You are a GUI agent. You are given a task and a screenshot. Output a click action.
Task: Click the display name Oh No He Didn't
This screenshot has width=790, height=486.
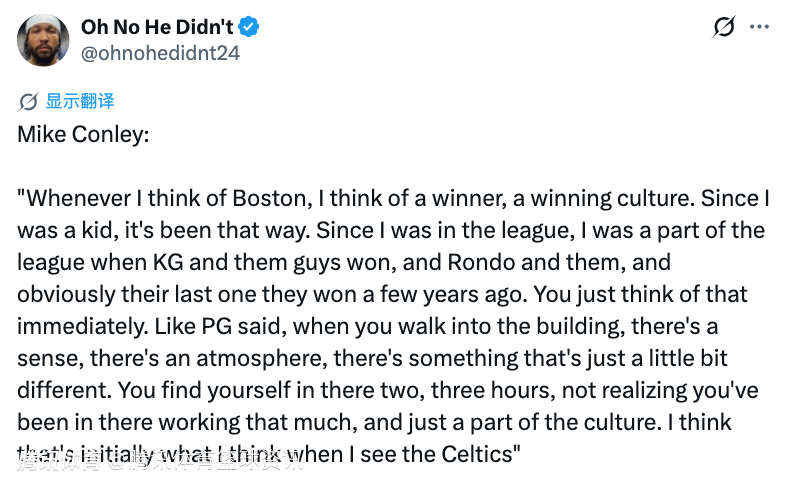click(x=157, y=27)
